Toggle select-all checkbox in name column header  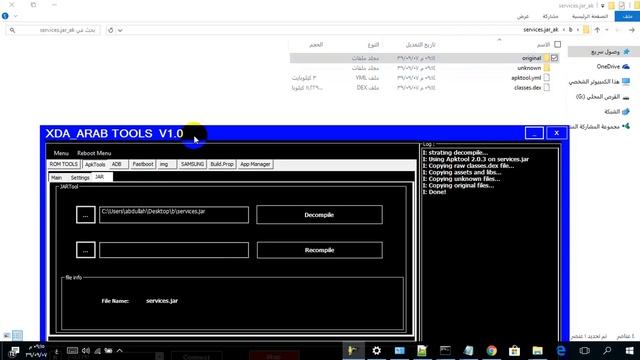point(558,44)
